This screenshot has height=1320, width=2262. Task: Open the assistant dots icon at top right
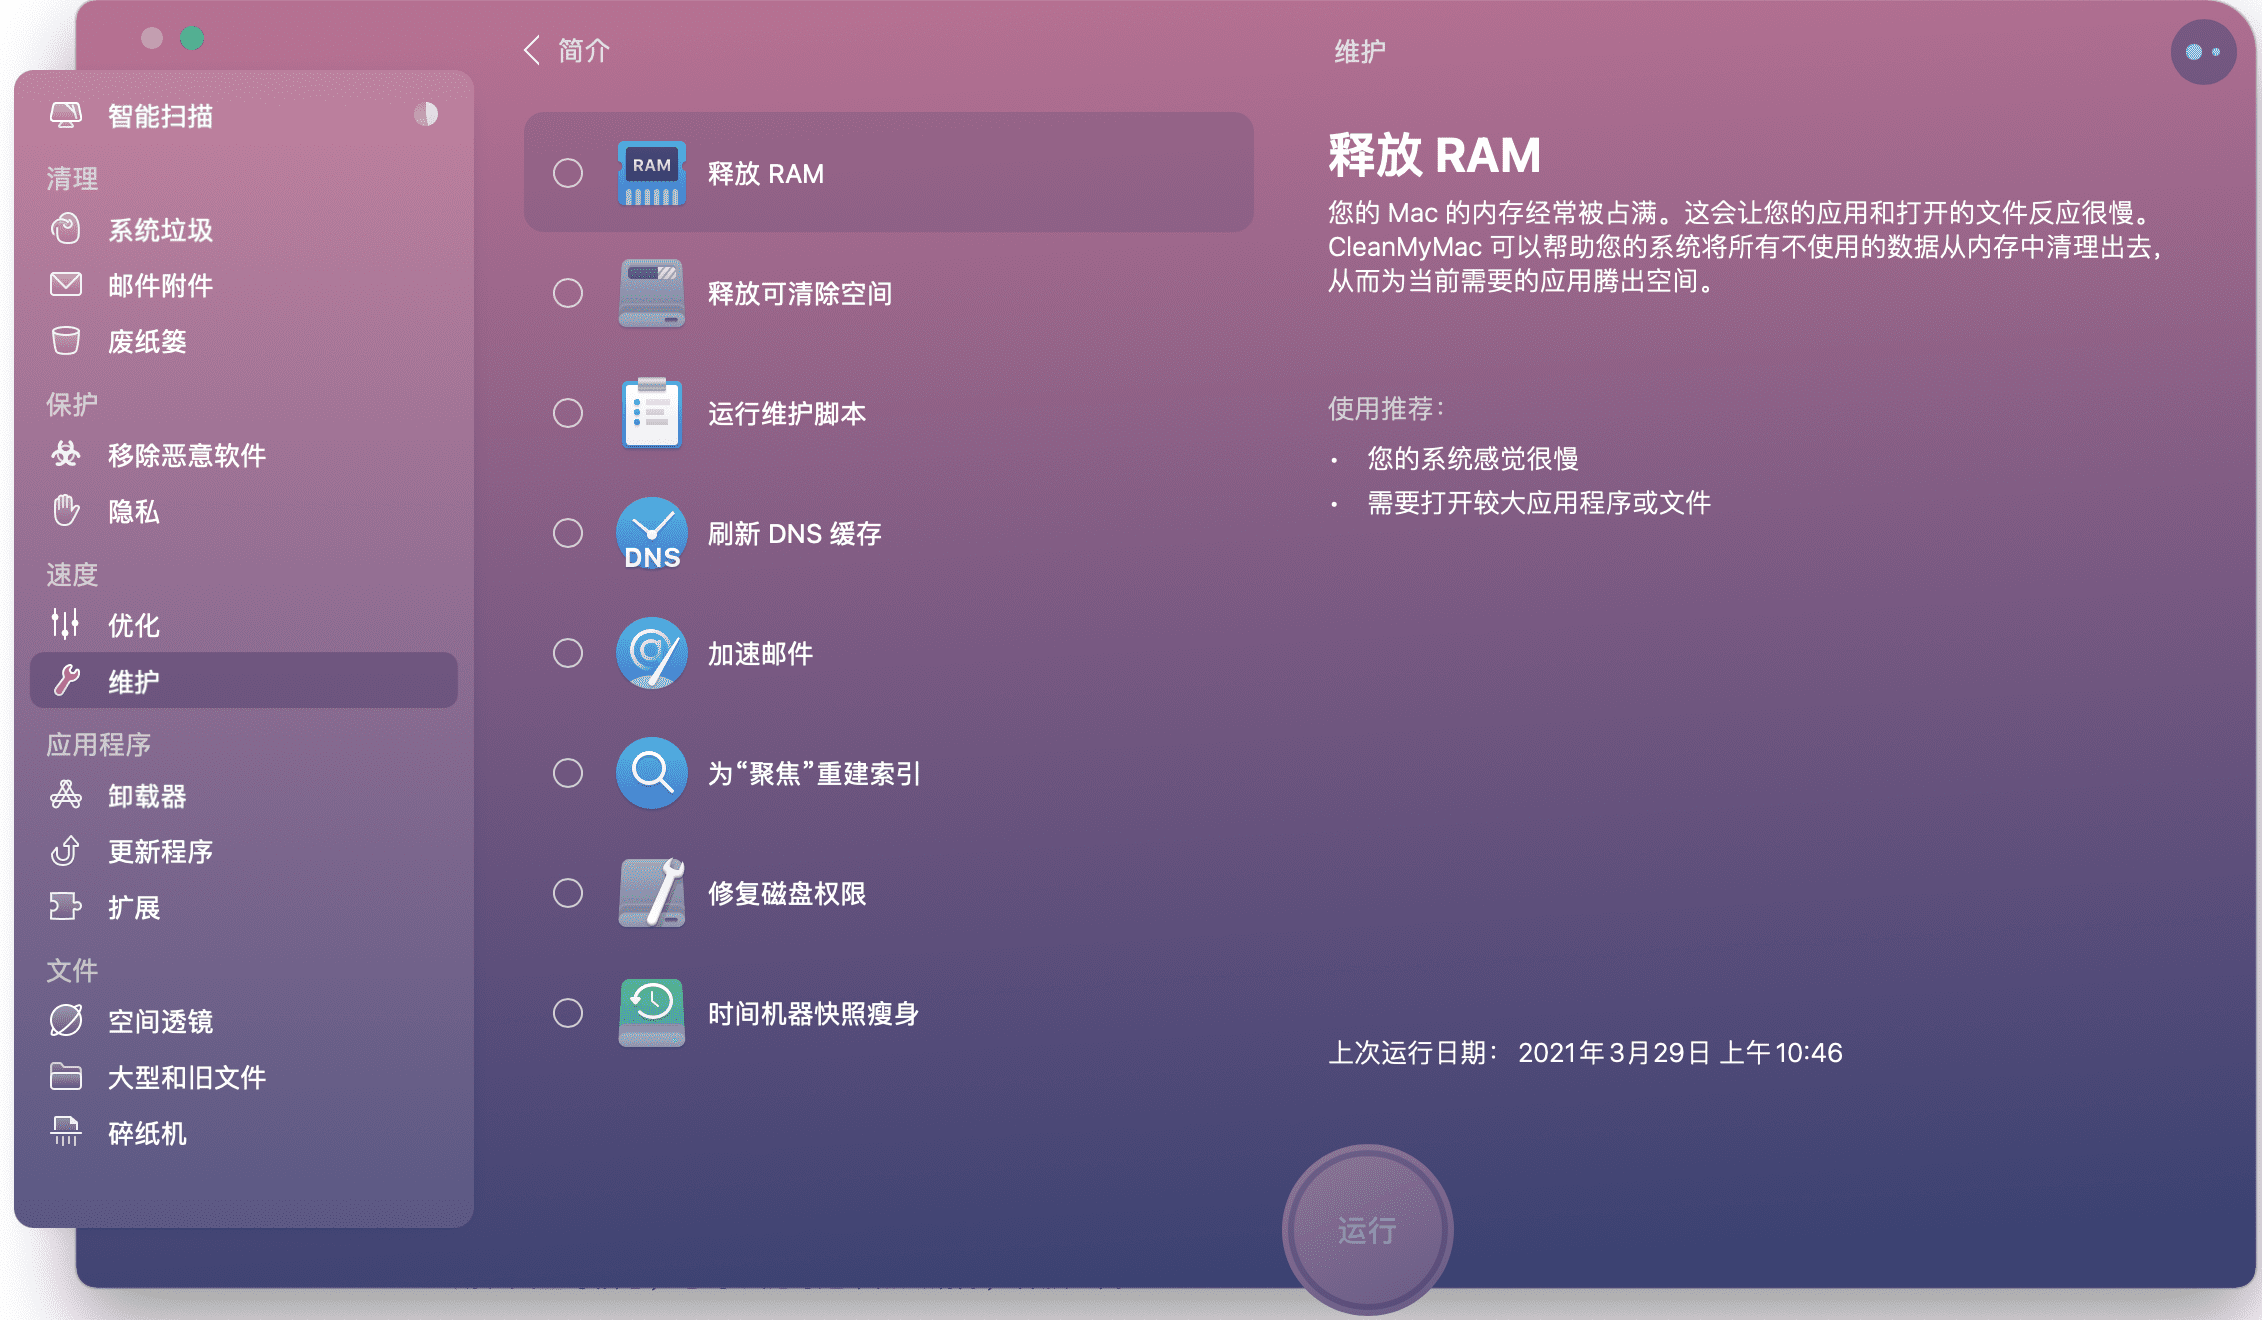[2203, 52]
